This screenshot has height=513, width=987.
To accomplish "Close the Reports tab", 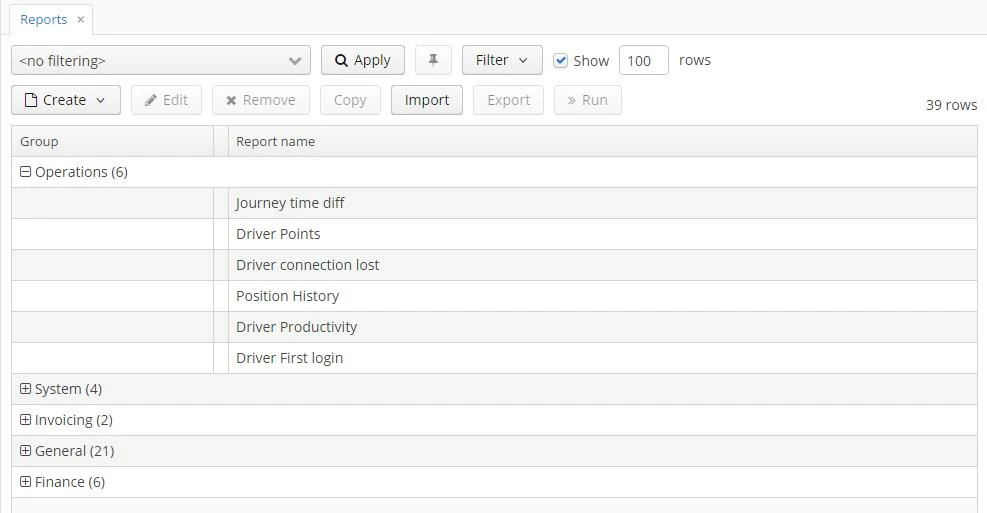I will tap(81, 20).
